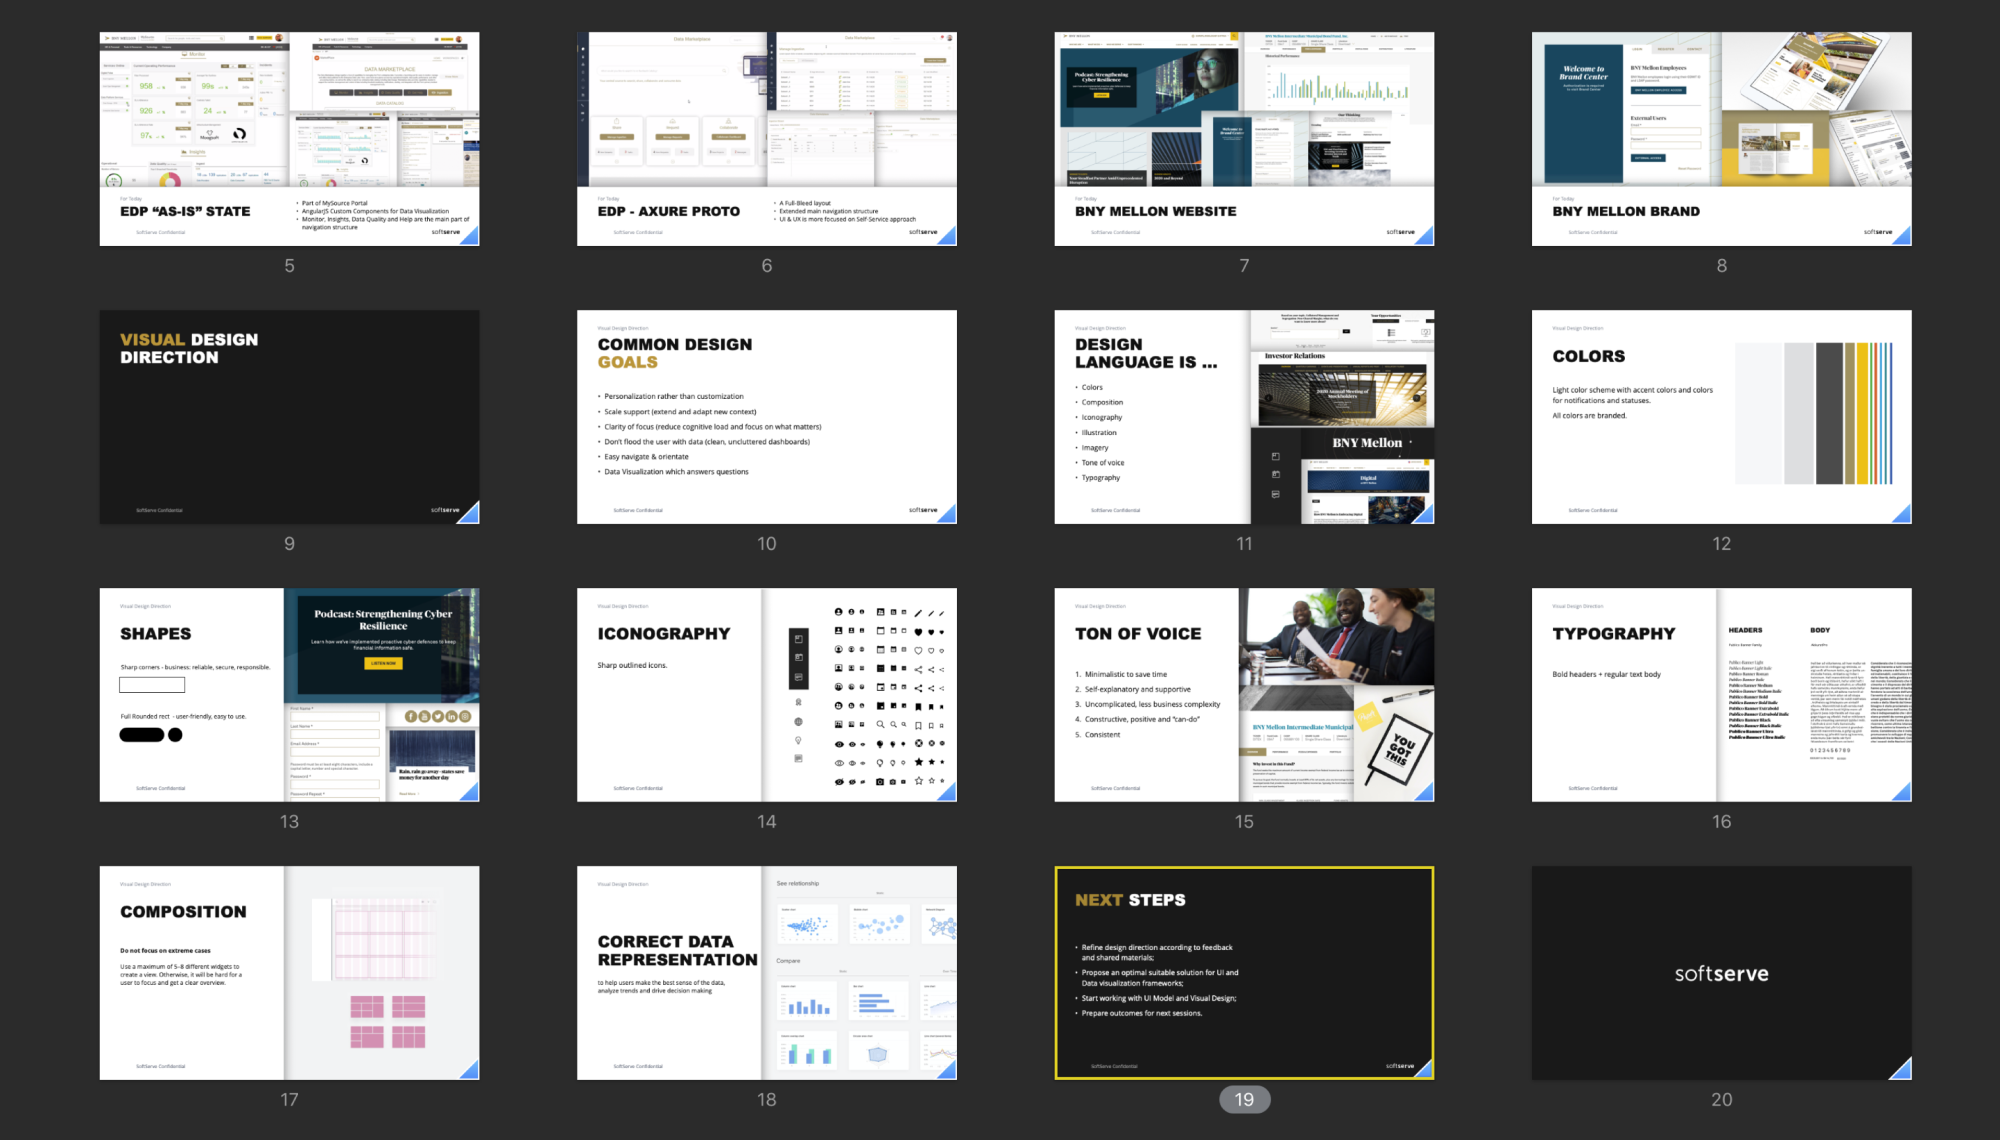
Task: Click slide number label 18
Action: point(767,1099)
